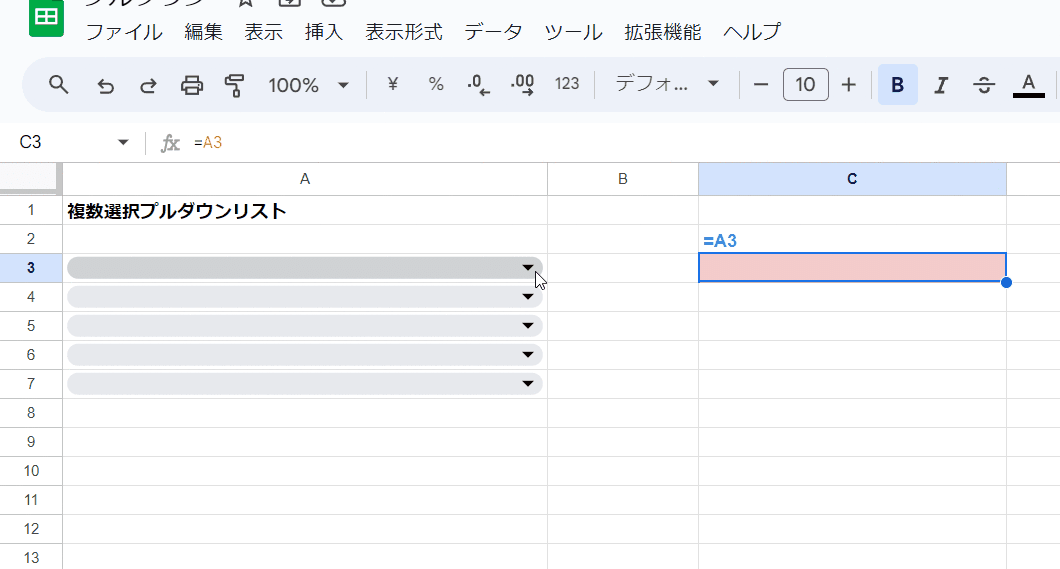Open the ツール menu
The width and height of the screenshot is (1060, 569).
click(x=573, y=32)
